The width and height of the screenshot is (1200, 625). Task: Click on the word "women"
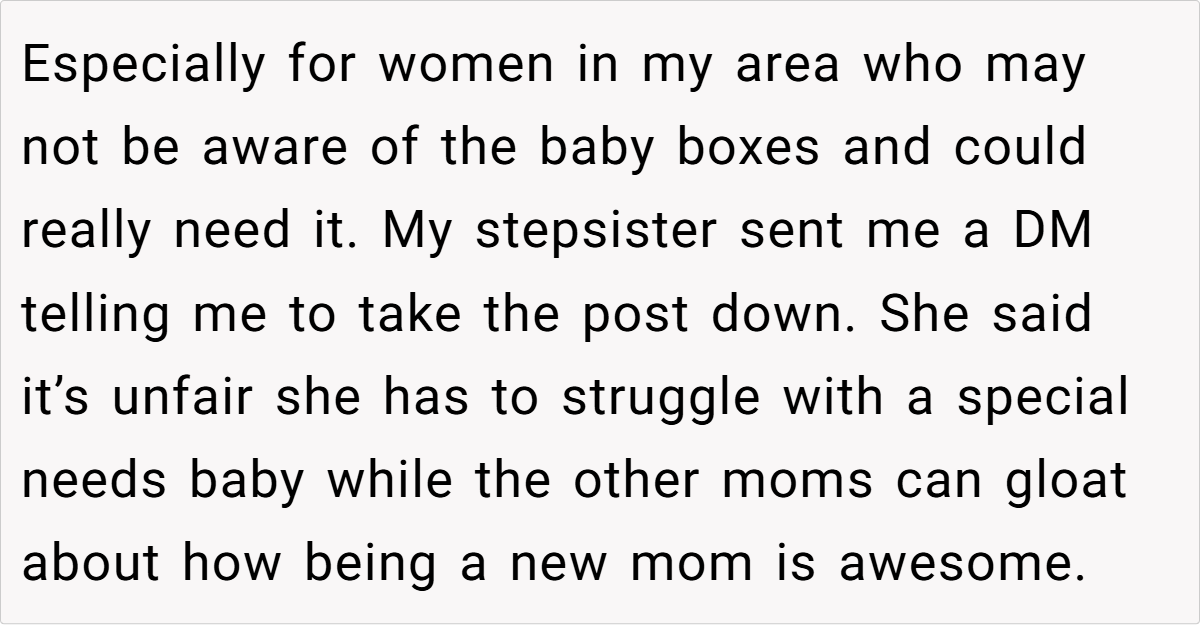[x=466, y=66]
